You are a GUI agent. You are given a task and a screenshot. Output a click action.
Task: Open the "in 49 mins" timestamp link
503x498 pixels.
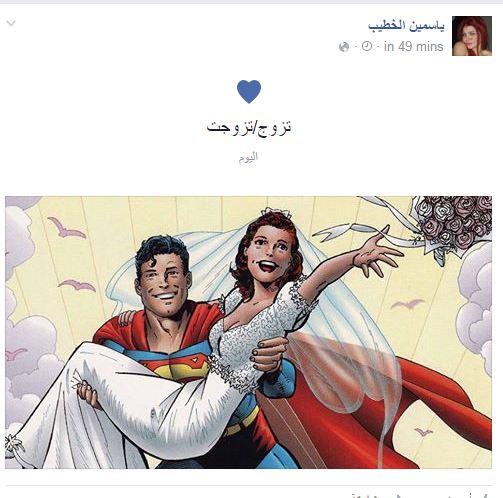click(x=414, y=46)
